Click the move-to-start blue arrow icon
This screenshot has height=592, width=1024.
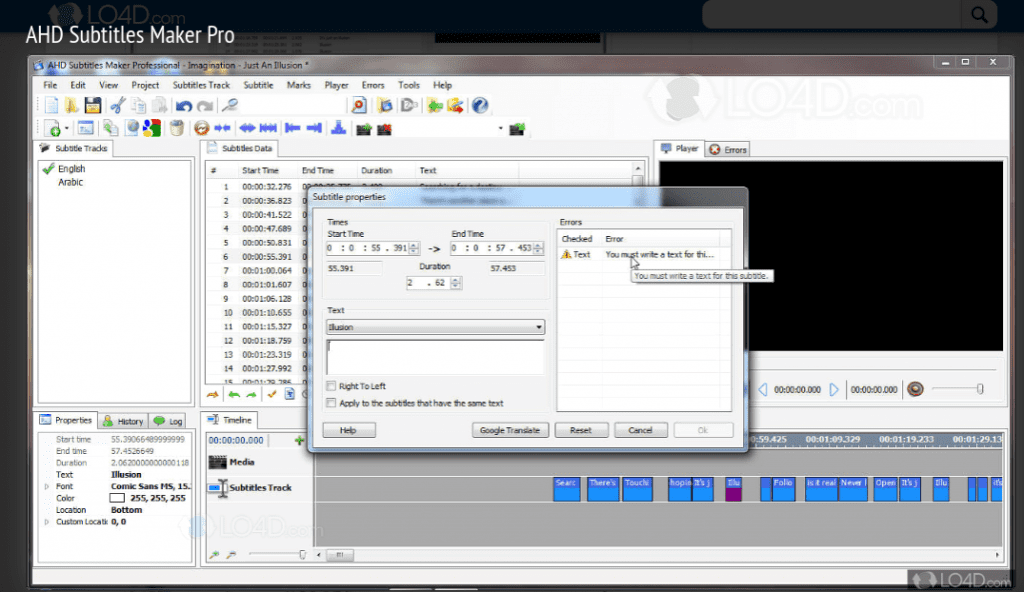292,128
